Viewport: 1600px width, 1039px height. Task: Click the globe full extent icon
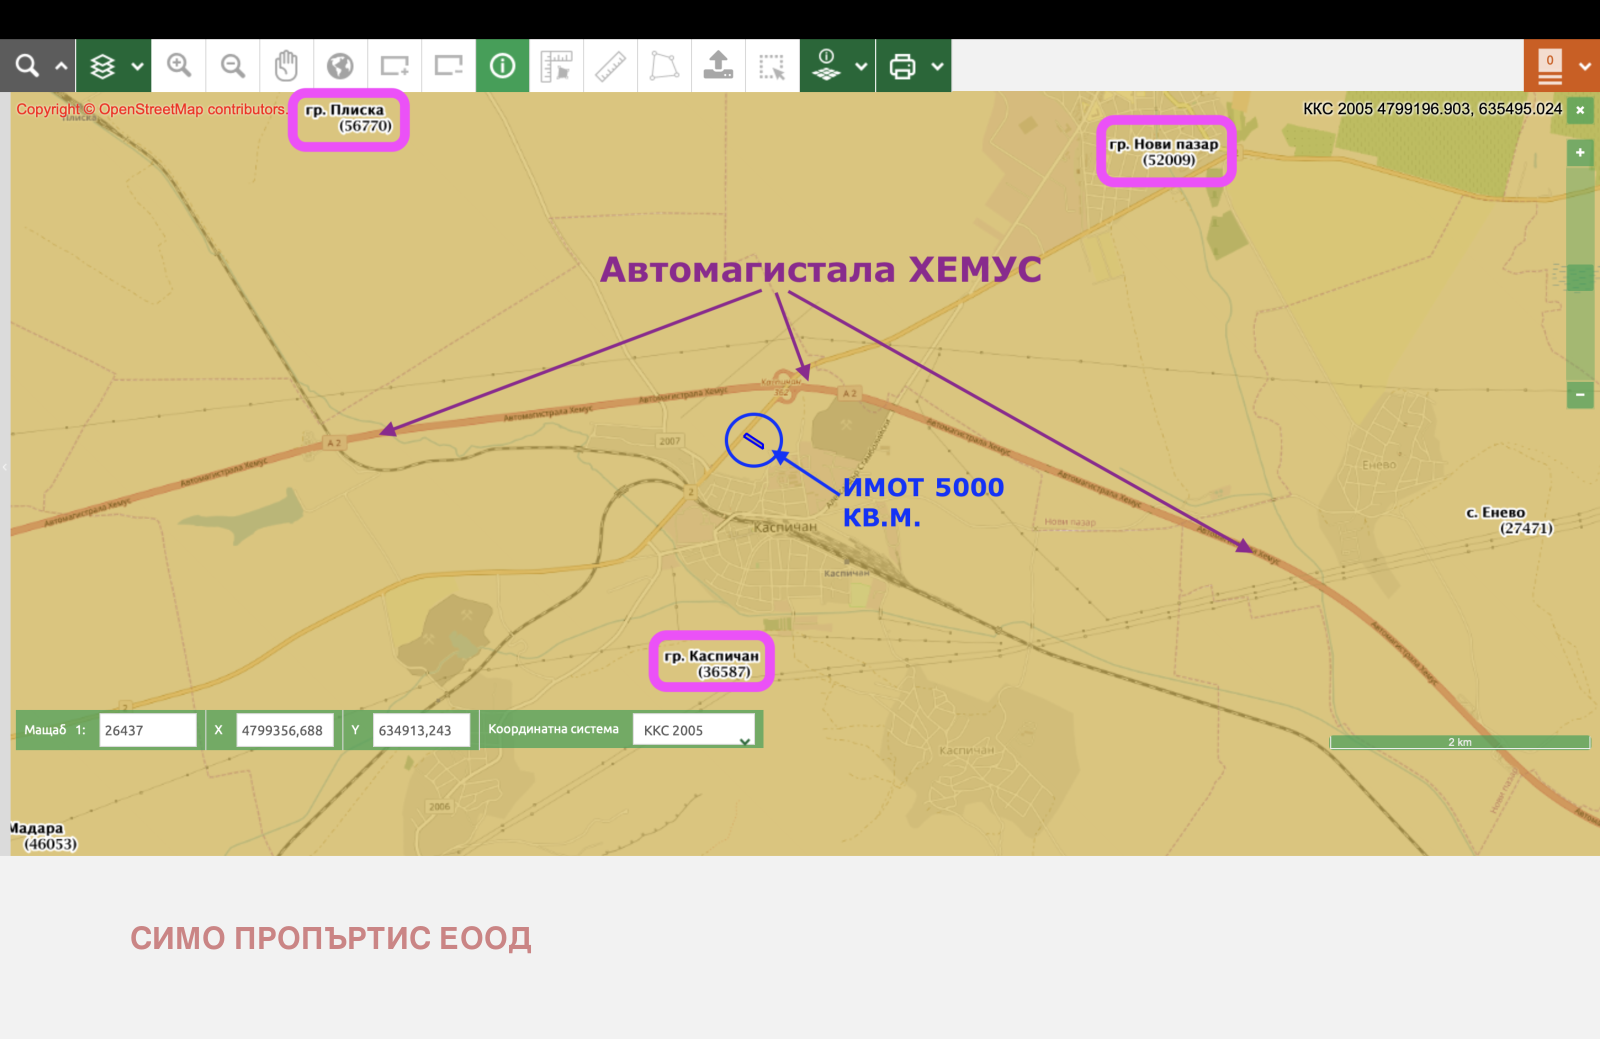[341, 66]
